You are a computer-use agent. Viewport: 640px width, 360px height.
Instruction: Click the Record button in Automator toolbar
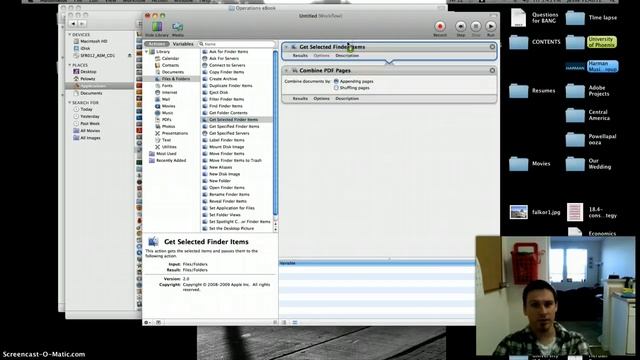coord(440,27)
